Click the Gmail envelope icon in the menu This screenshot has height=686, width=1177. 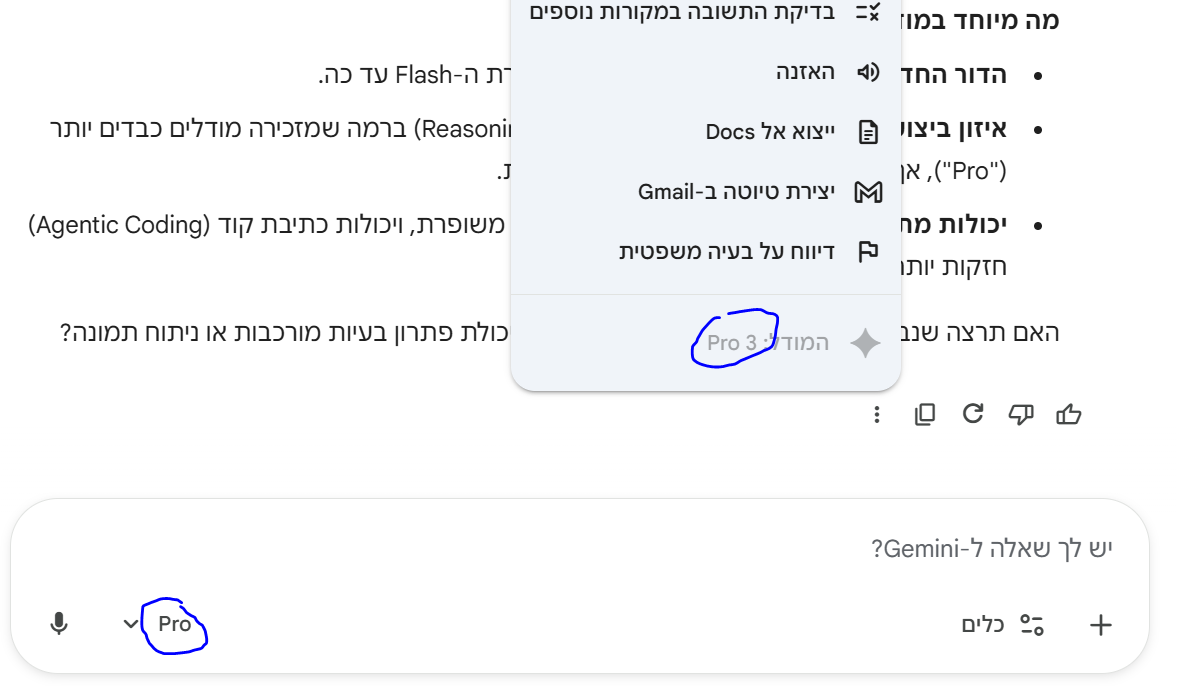coord(867,192)
